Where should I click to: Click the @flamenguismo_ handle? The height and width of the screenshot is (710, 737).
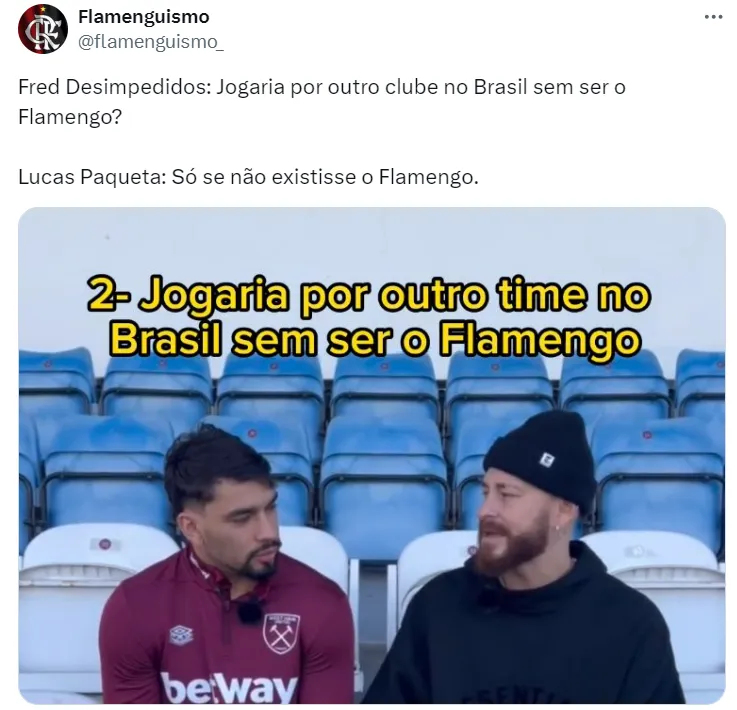pyautogui.click(x=150, y=42)
